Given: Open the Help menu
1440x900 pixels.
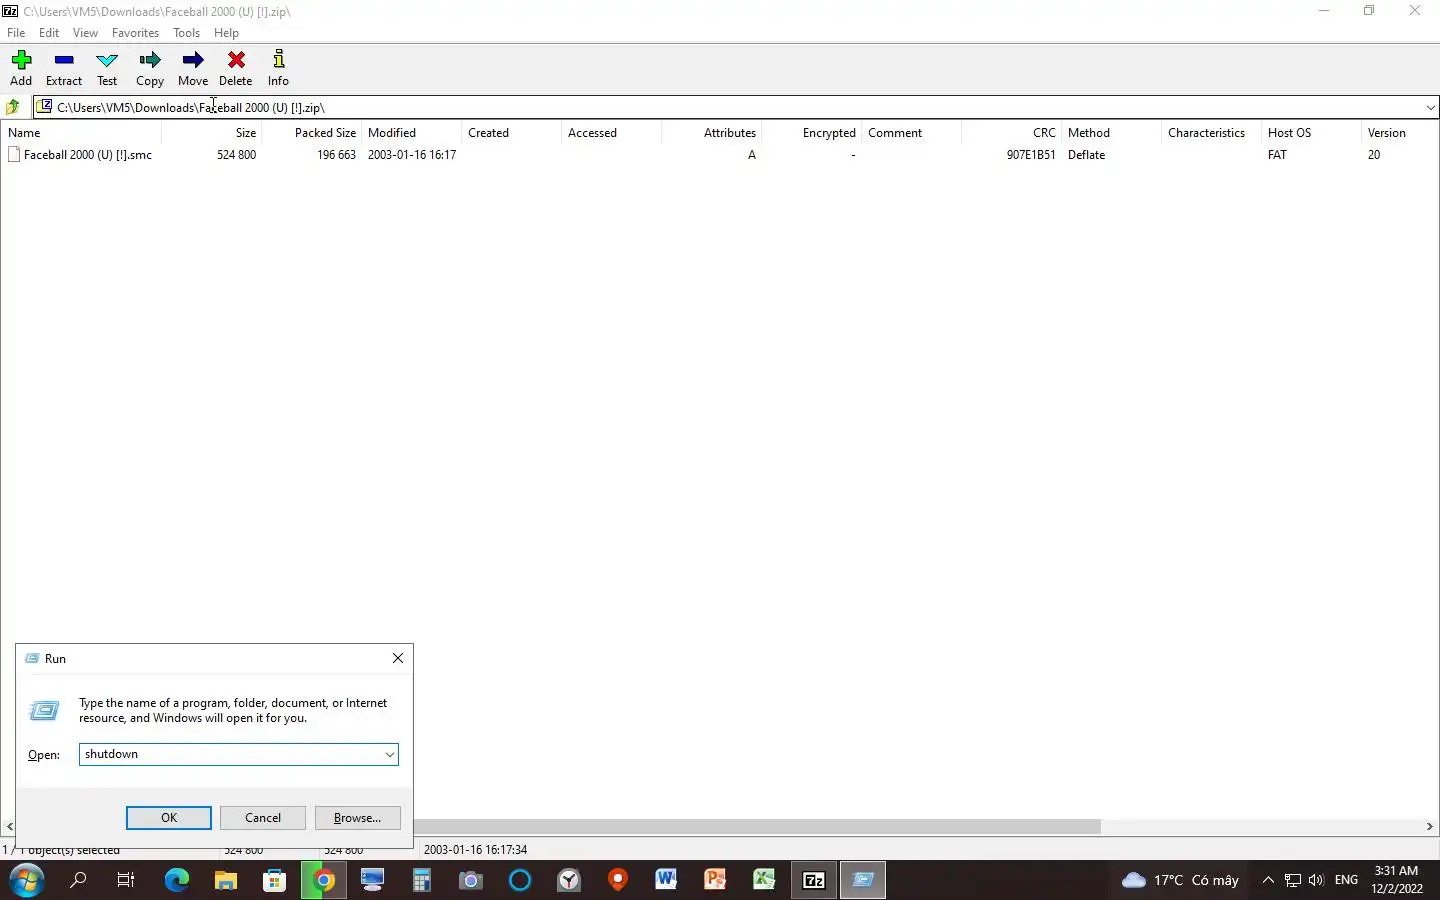Looking at the screenshot, I should coord(226,33).
